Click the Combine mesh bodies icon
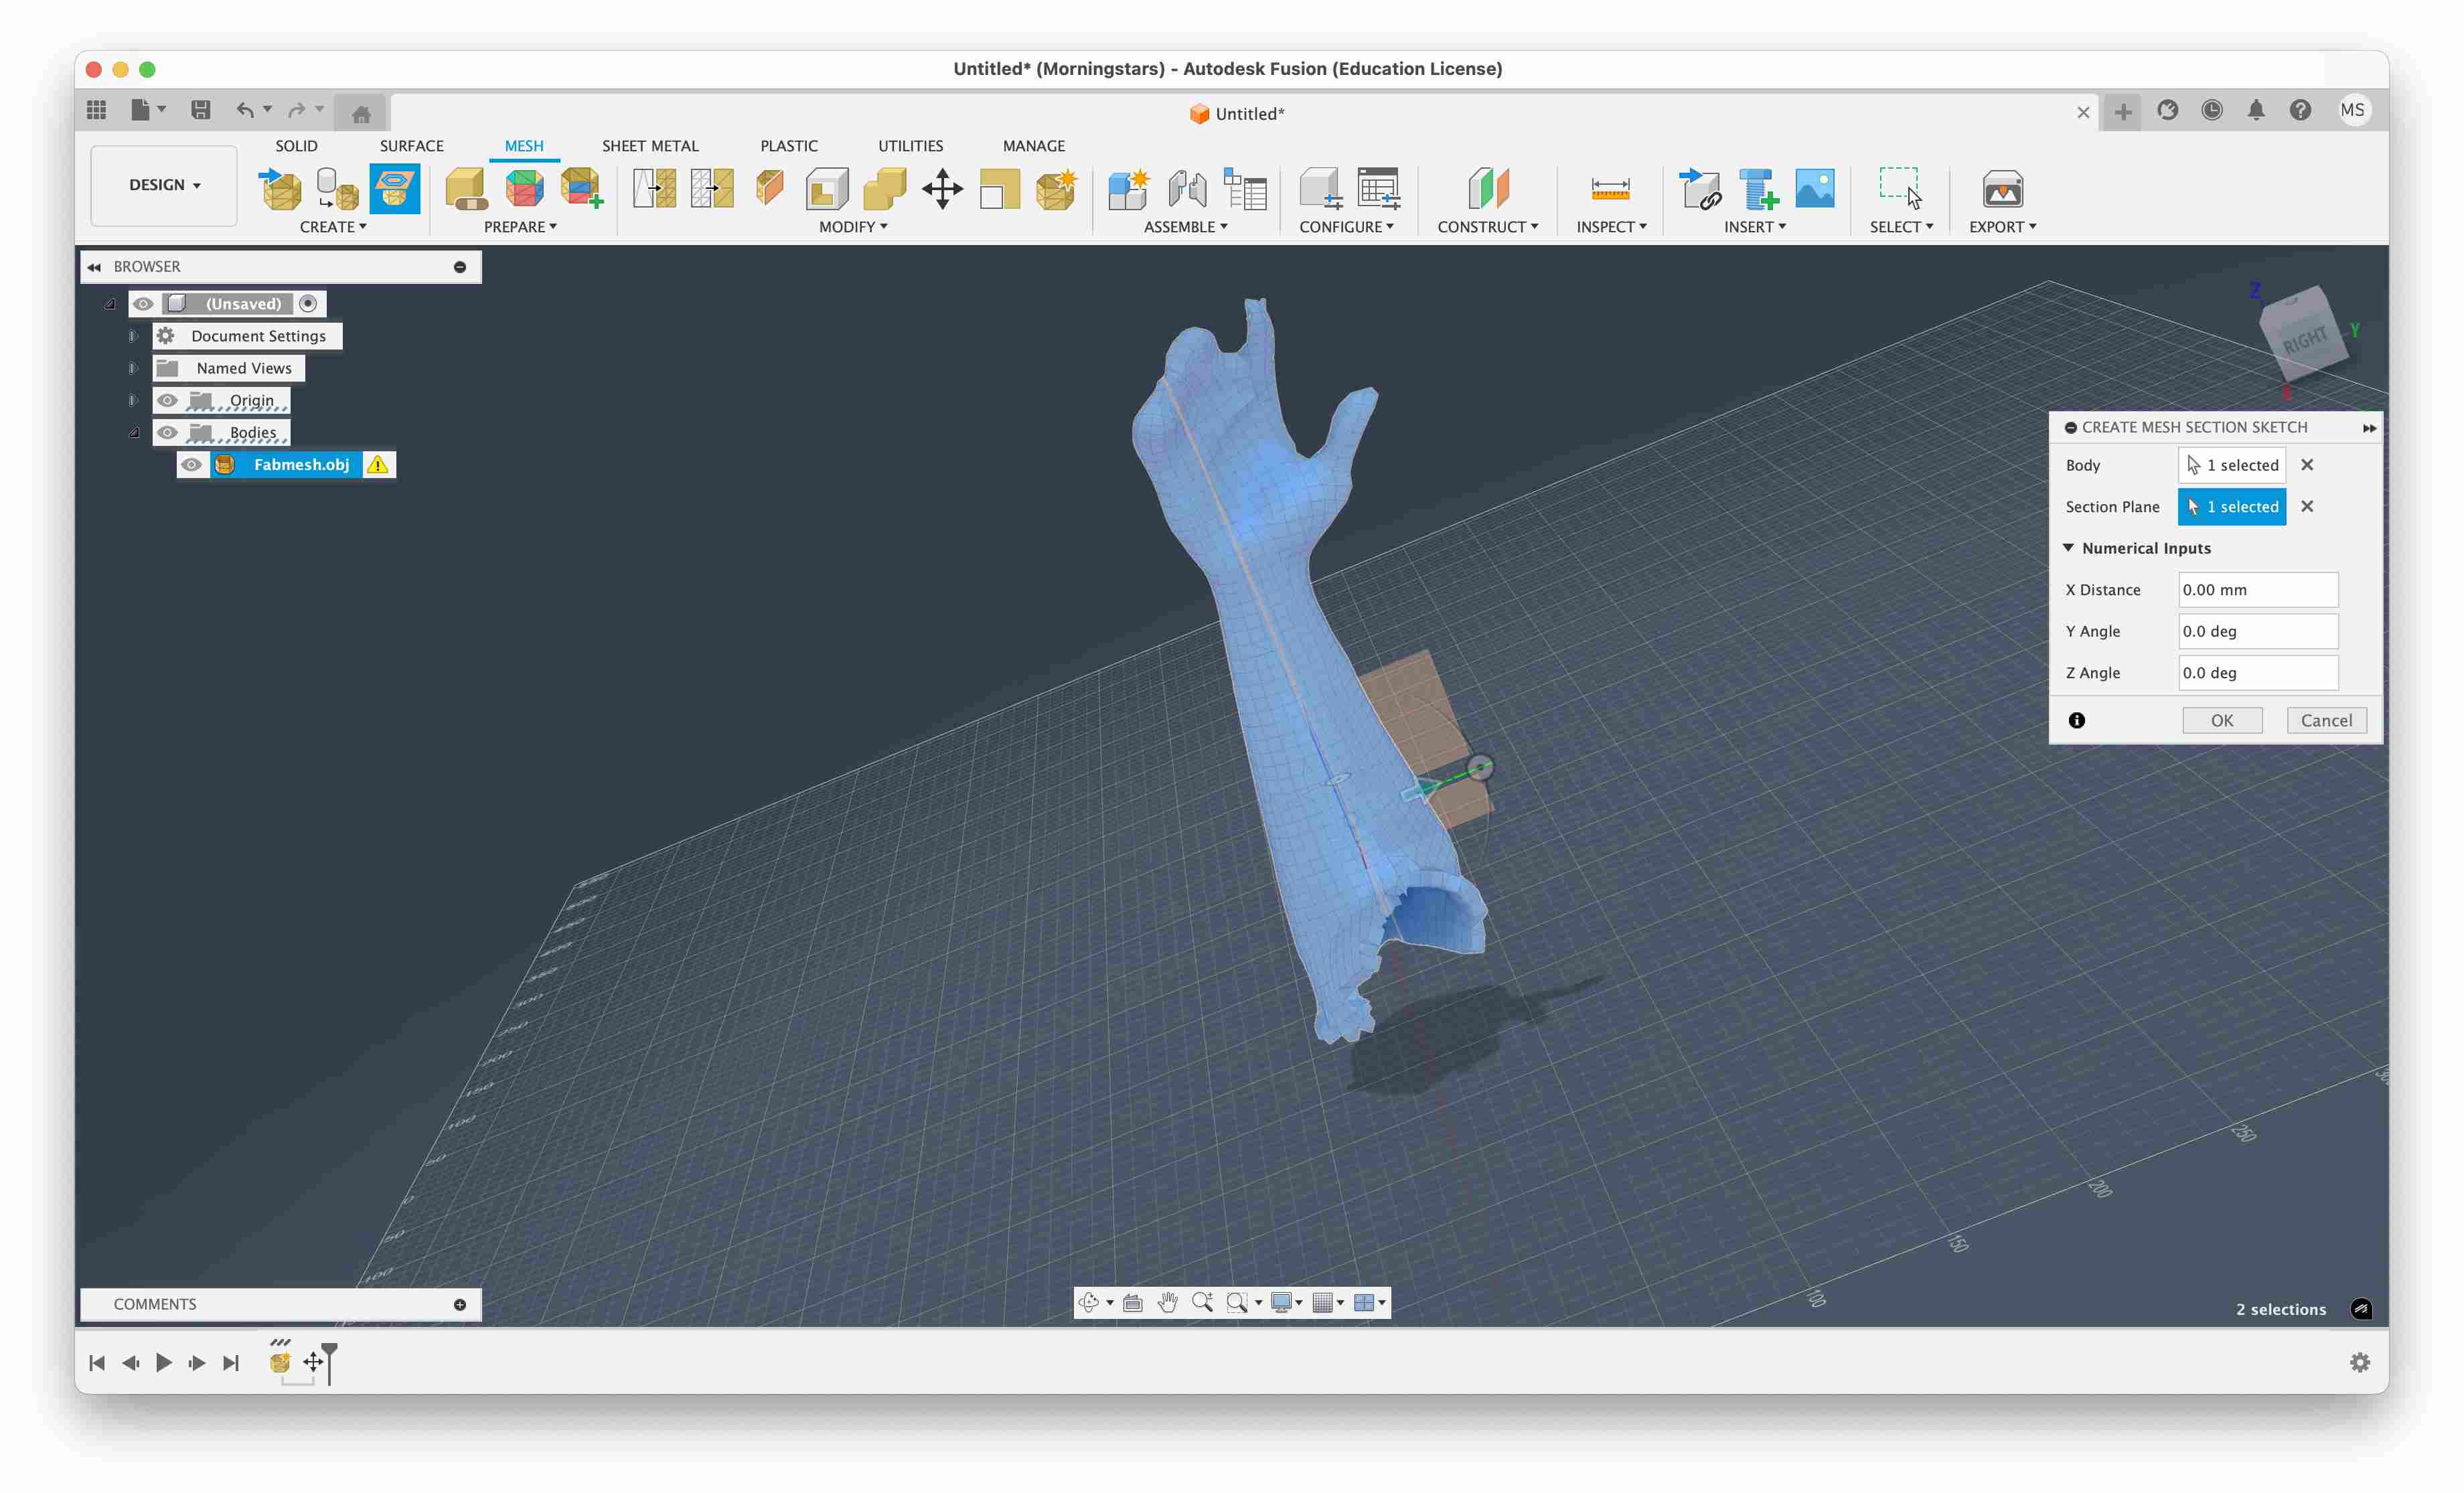The image size is (2464, 1493). [x=884, y=189]
